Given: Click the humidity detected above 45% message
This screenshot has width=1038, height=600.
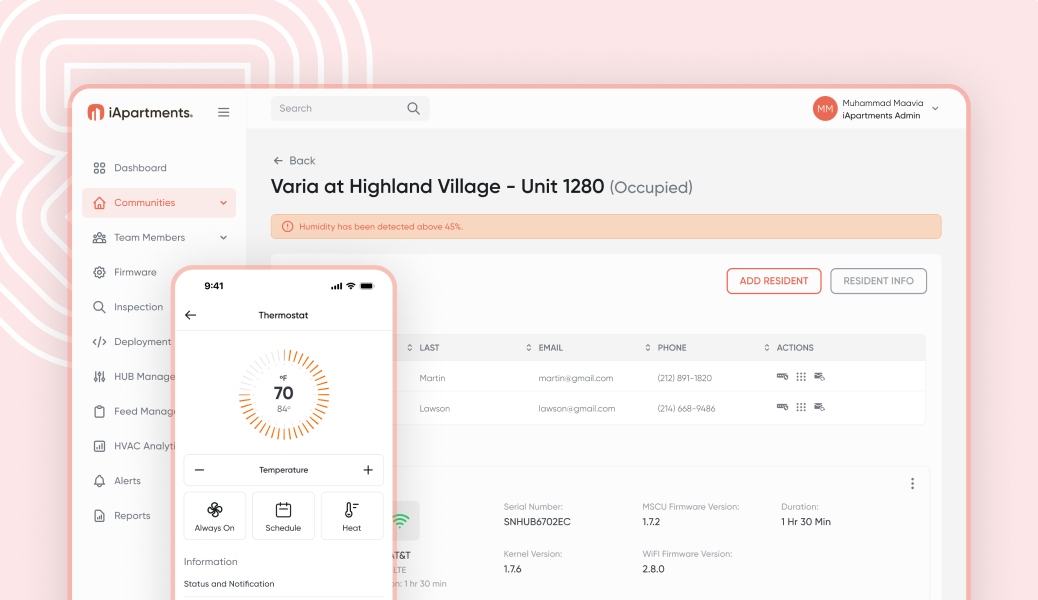Looking at the screenshot, I should click(381, 226).
